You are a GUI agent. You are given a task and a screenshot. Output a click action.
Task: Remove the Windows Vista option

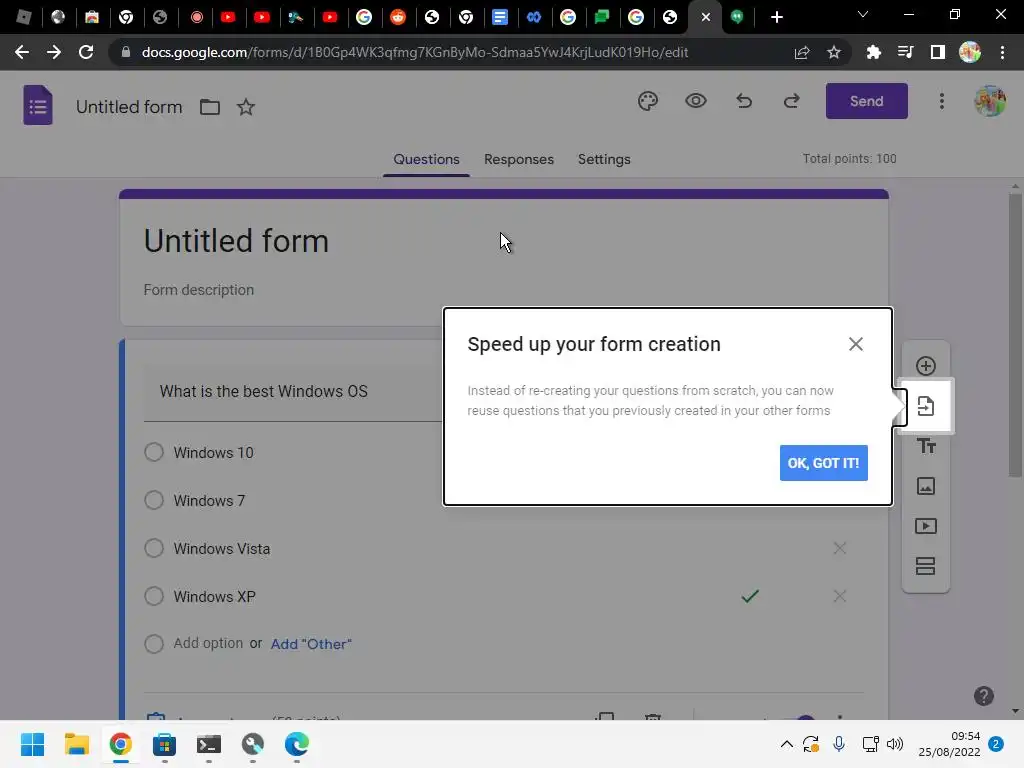[x=840, y=549]
